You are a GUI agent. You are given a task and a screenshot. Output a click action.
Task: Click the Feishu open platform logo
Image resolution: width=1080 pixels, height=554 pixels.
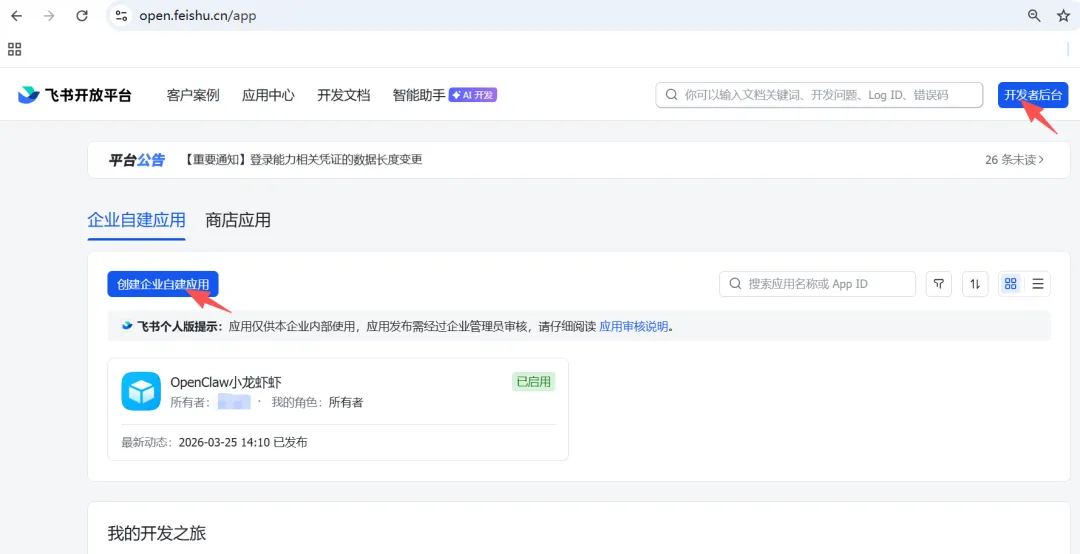click(74, 95)
